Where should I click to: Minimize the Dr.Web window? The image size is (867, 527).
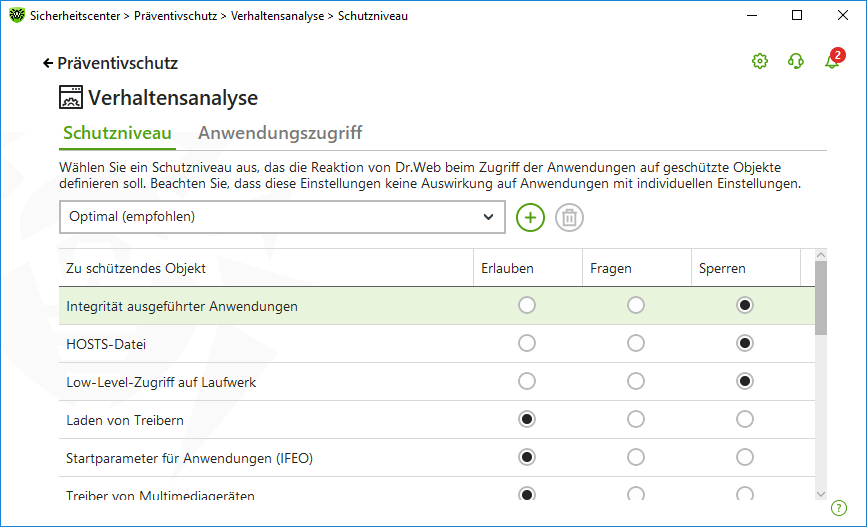[752, 15]
